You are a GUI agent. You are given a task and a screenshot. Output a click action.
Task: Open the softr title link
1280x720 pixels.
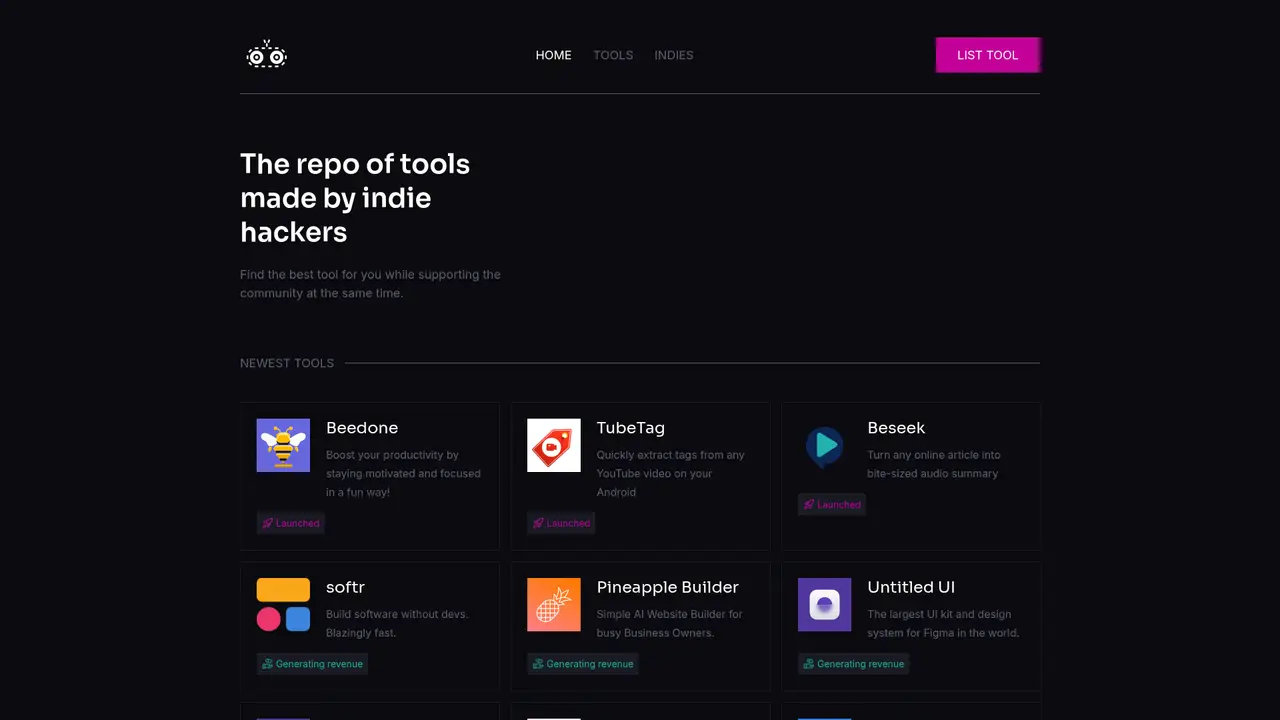click(x=346, y=587)
